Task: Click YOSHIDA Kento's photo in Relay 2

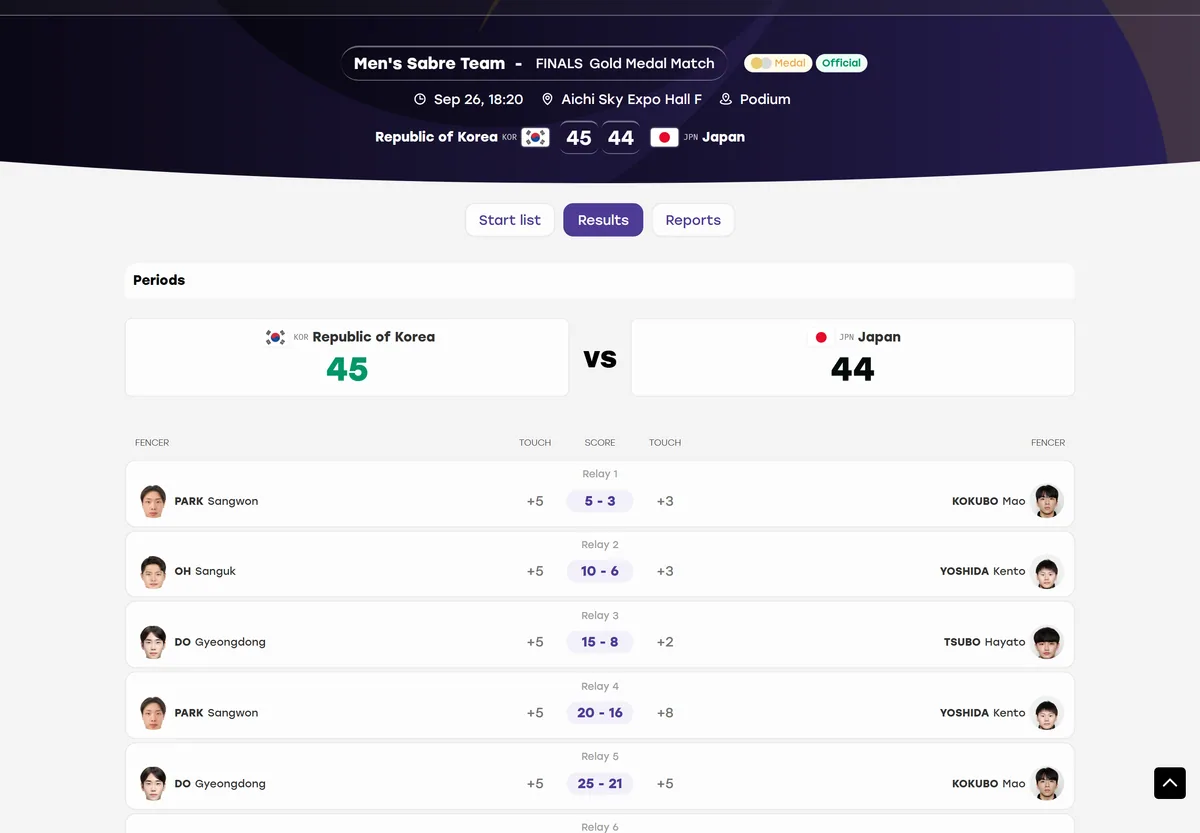Action: [x=1047, y=571]
